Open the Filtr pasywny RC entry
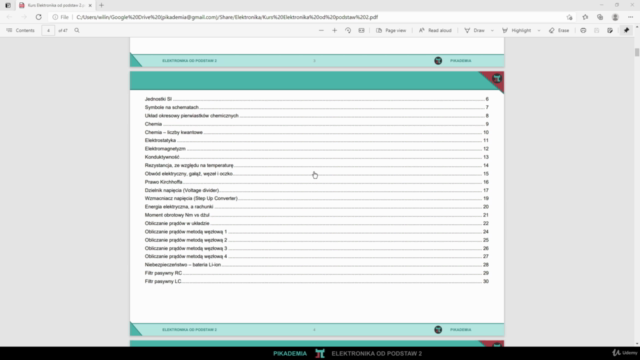The width and height of the screenshot is (640, 360). [x=316, y=273]
